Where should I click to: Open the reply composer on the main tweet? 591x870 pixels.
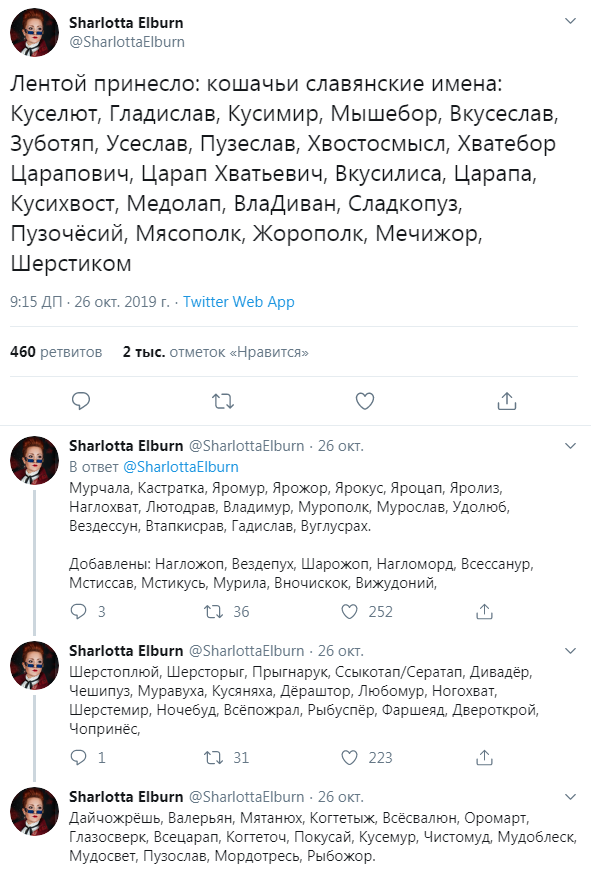[79, 401]
